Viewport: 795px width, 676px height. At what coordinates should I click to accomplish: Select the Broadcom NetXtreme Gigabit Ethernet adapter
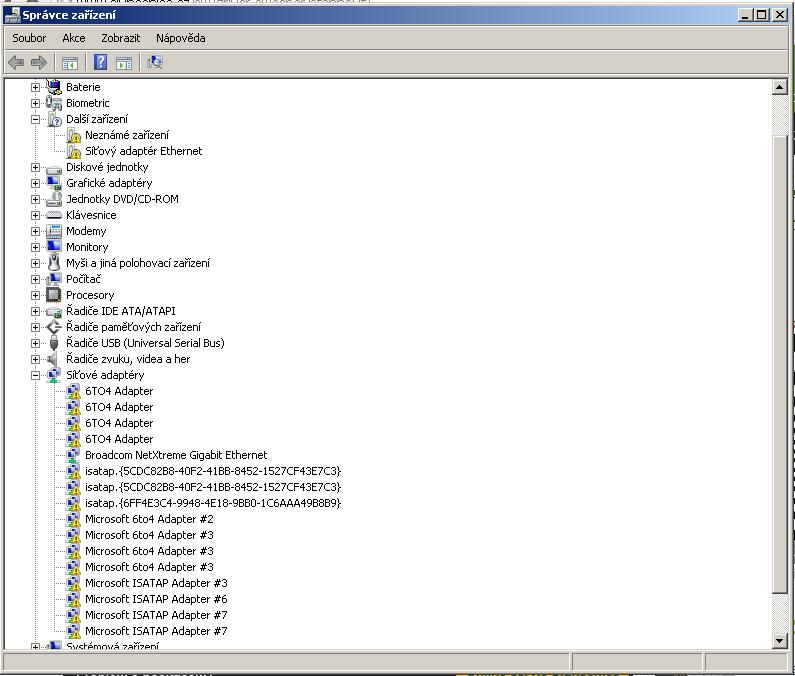click(175, 455)
